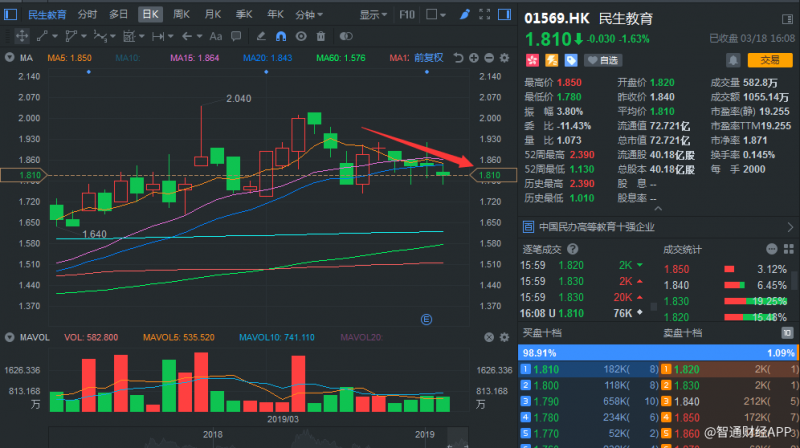Toggle the overlay compare switch icon

[x=346, y=36]
